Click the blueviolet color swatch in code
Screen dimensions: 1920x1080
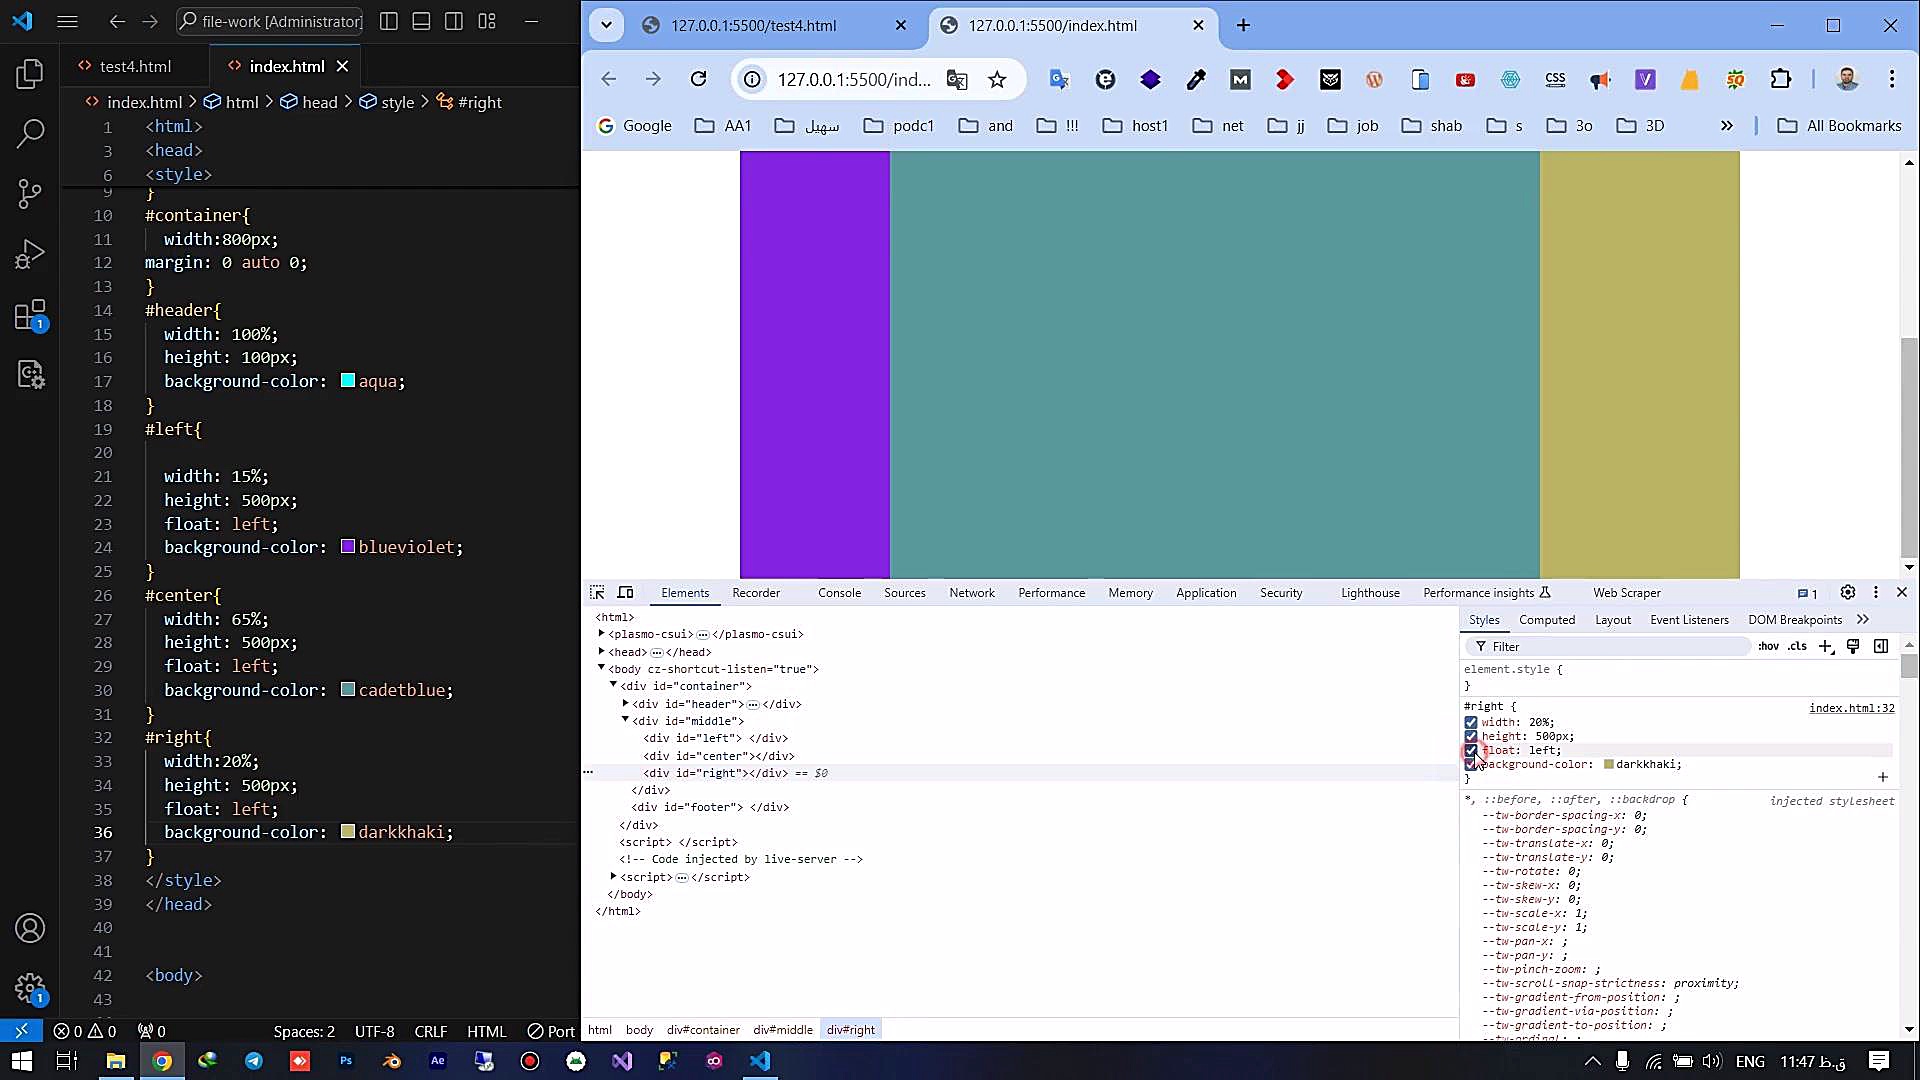tap(348, 547)
